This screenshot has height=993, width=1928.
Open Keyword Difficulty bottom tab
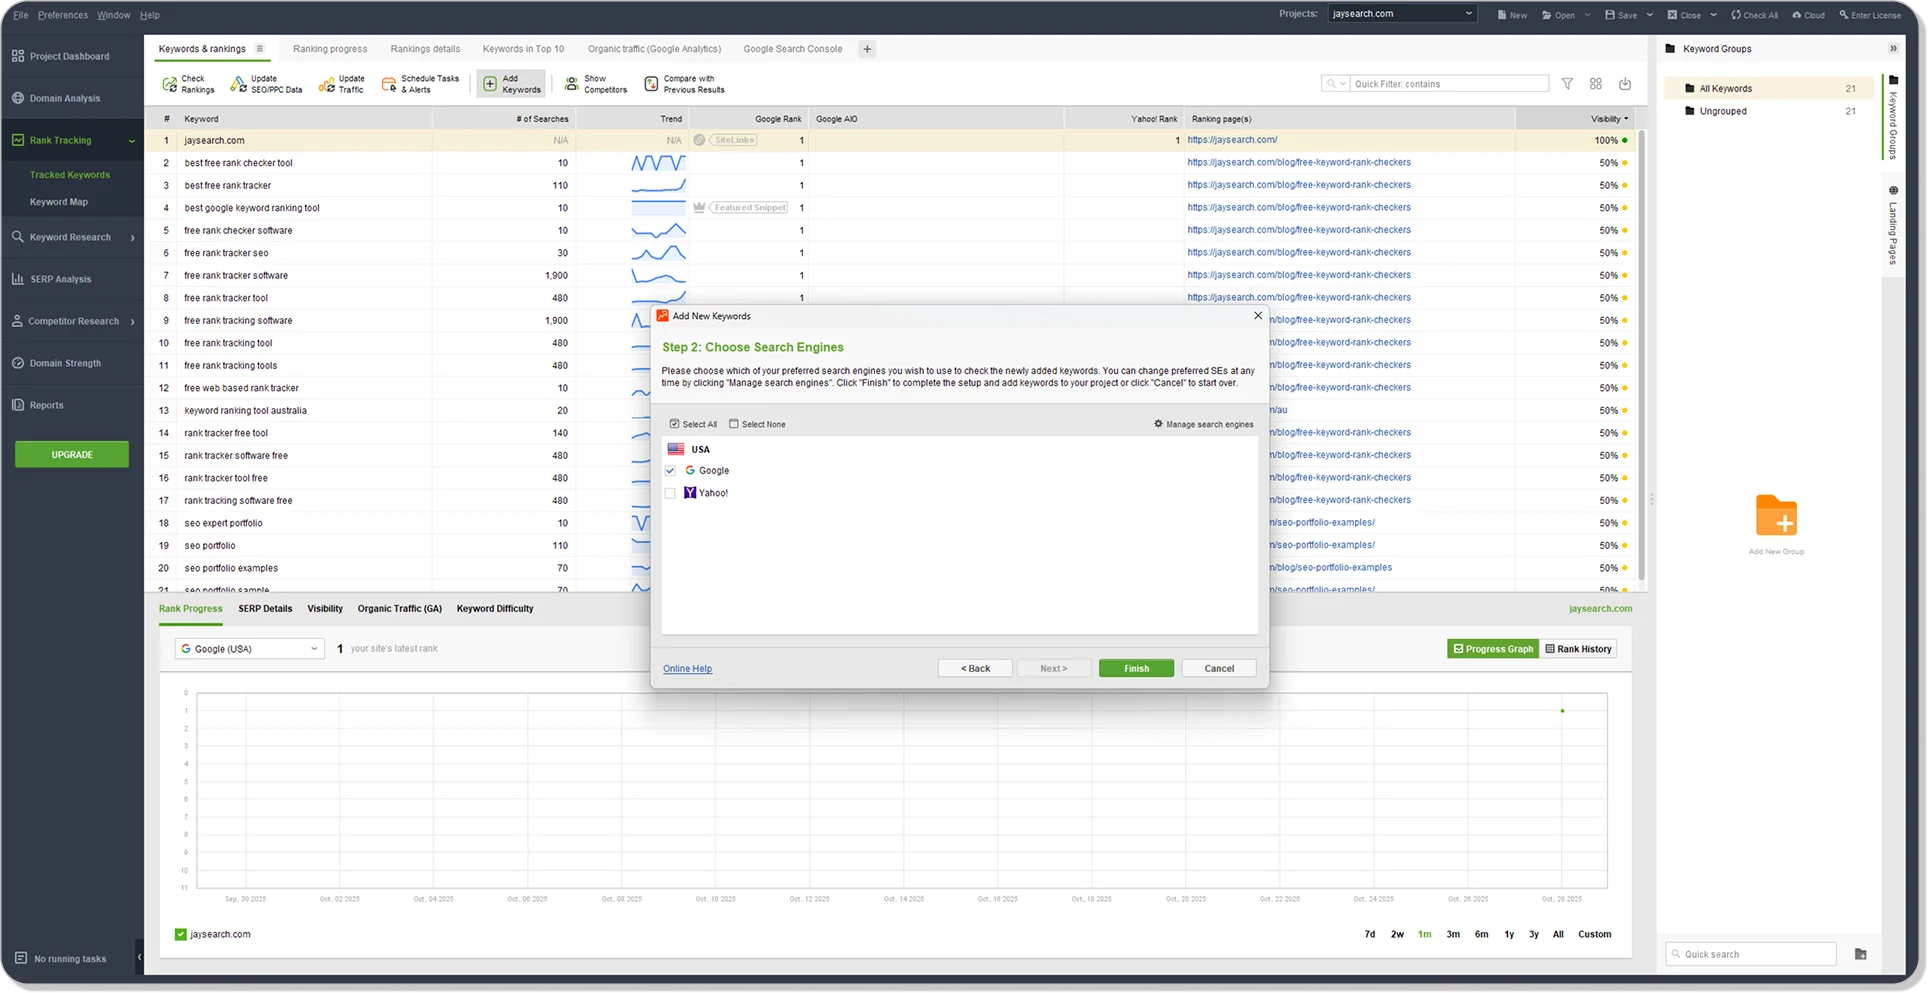tap(495, 609)
